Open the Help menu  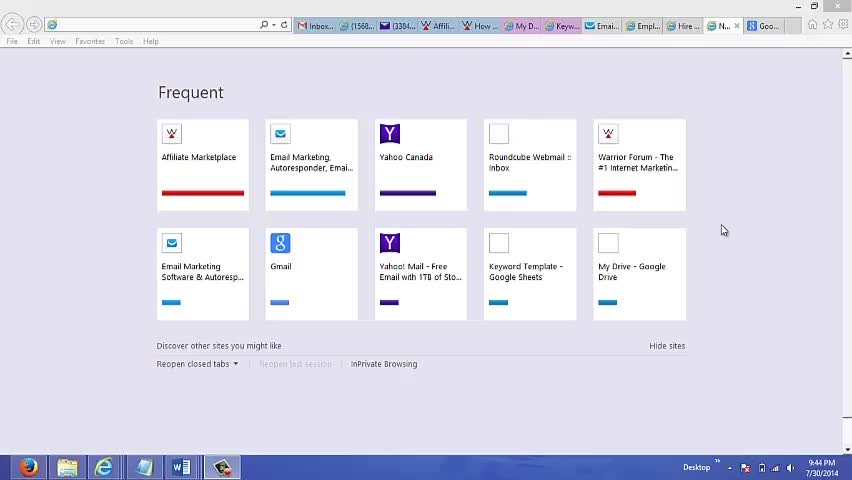(x=151, y=41)
